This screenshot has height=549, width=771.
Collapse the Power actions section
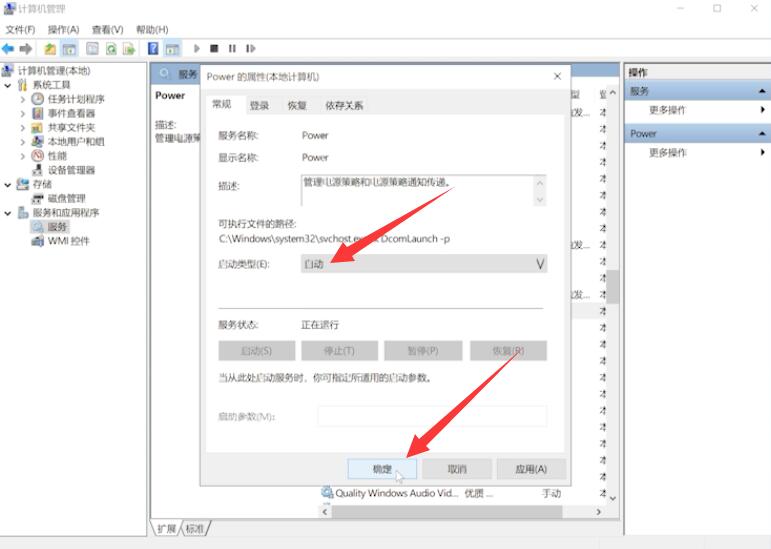pyautogui.click(x=762, y=134)
